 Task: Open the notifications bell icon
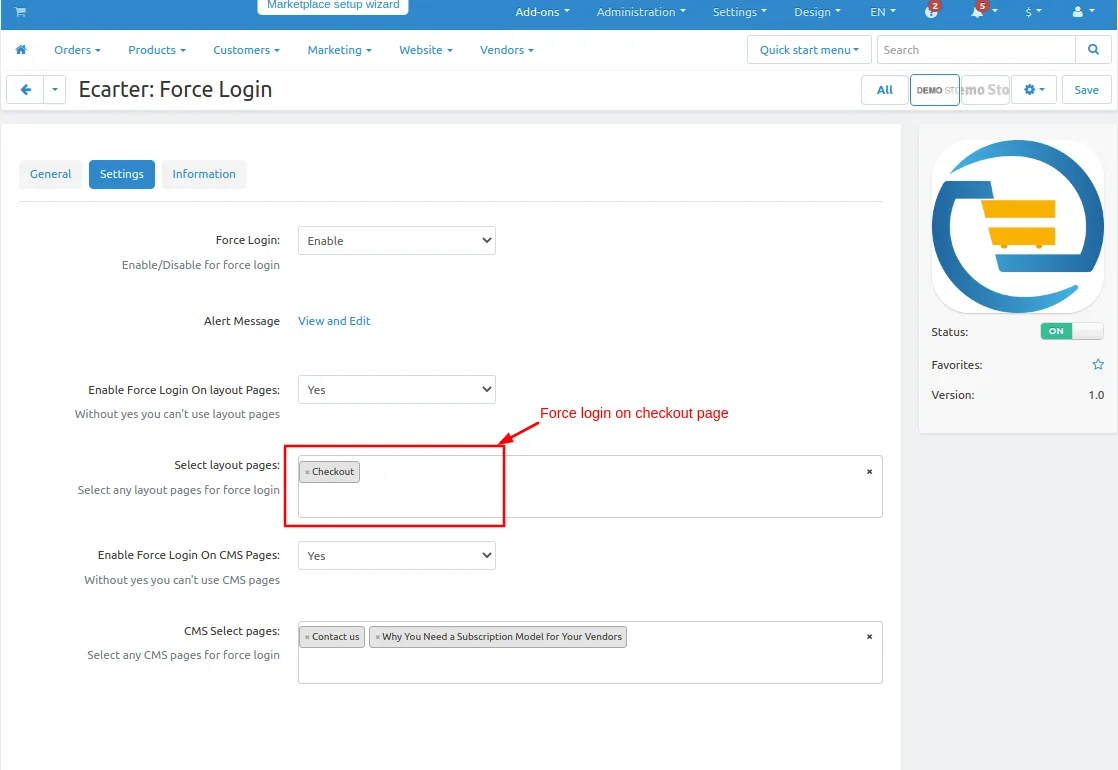point(977,11)
